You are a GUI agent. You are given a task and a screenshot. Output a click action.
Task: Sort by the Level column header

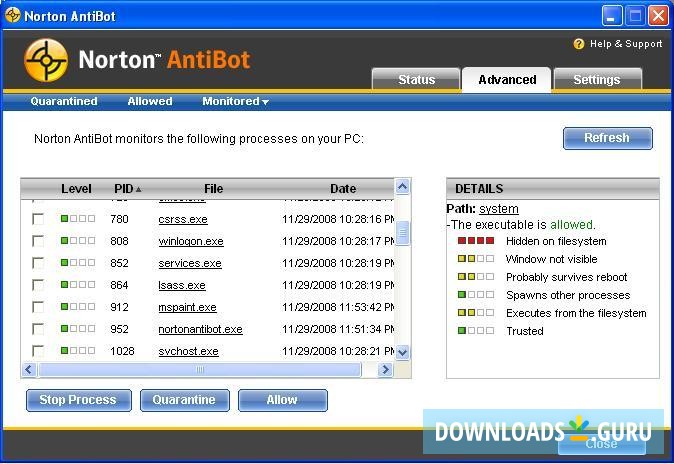(76, 189)
